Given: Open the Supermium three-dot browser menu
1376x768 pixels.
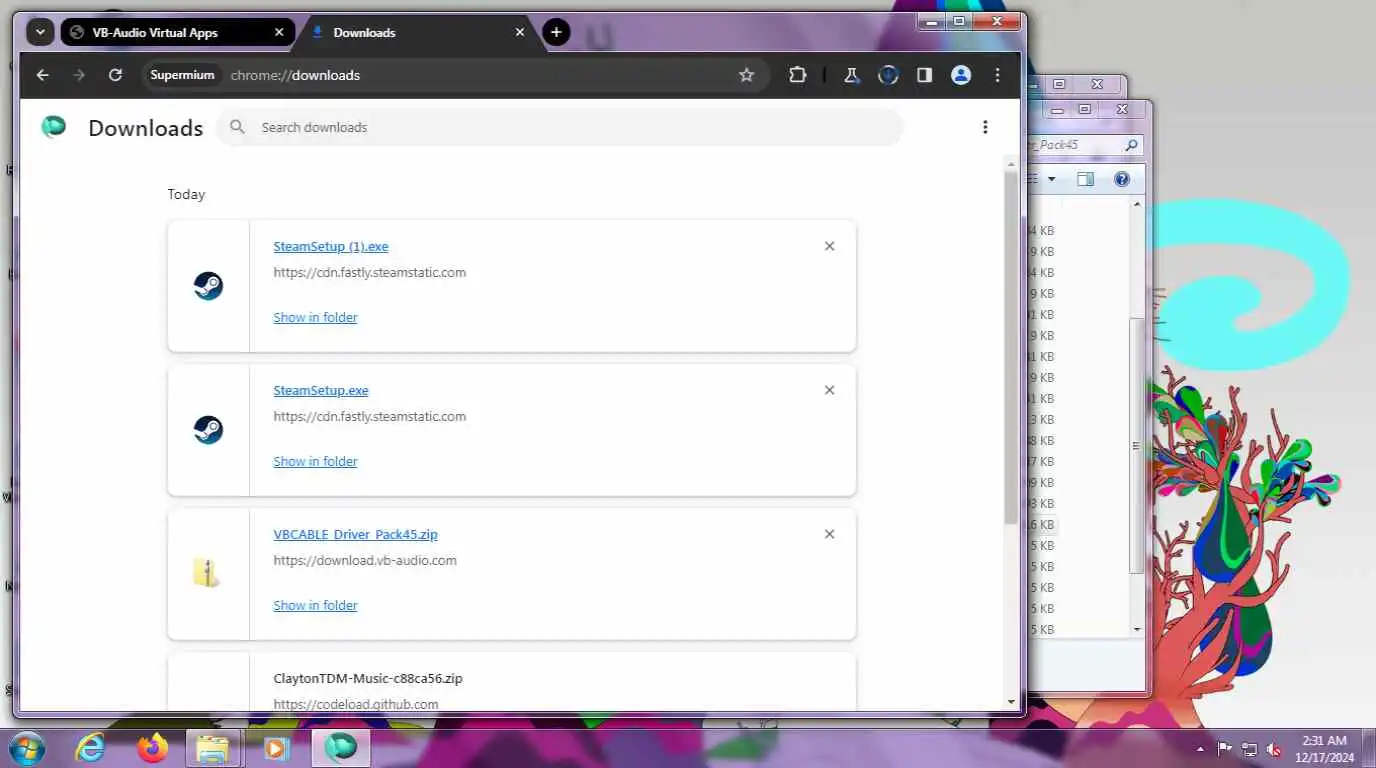Looking at the screenshot, I should tap(997, 75).
